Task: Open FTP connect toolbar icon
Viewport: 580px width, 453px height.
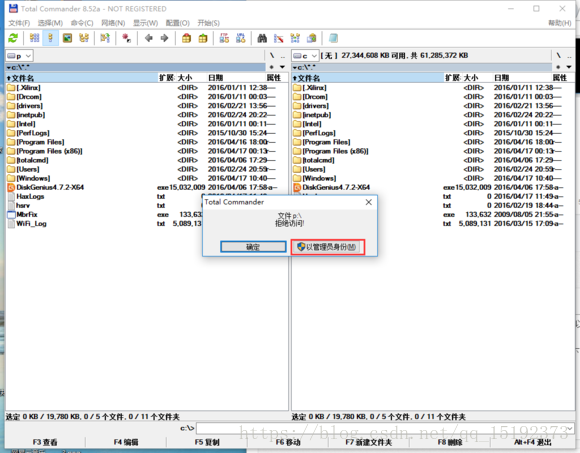Action: pyautogui.click(x=224, y=38)
